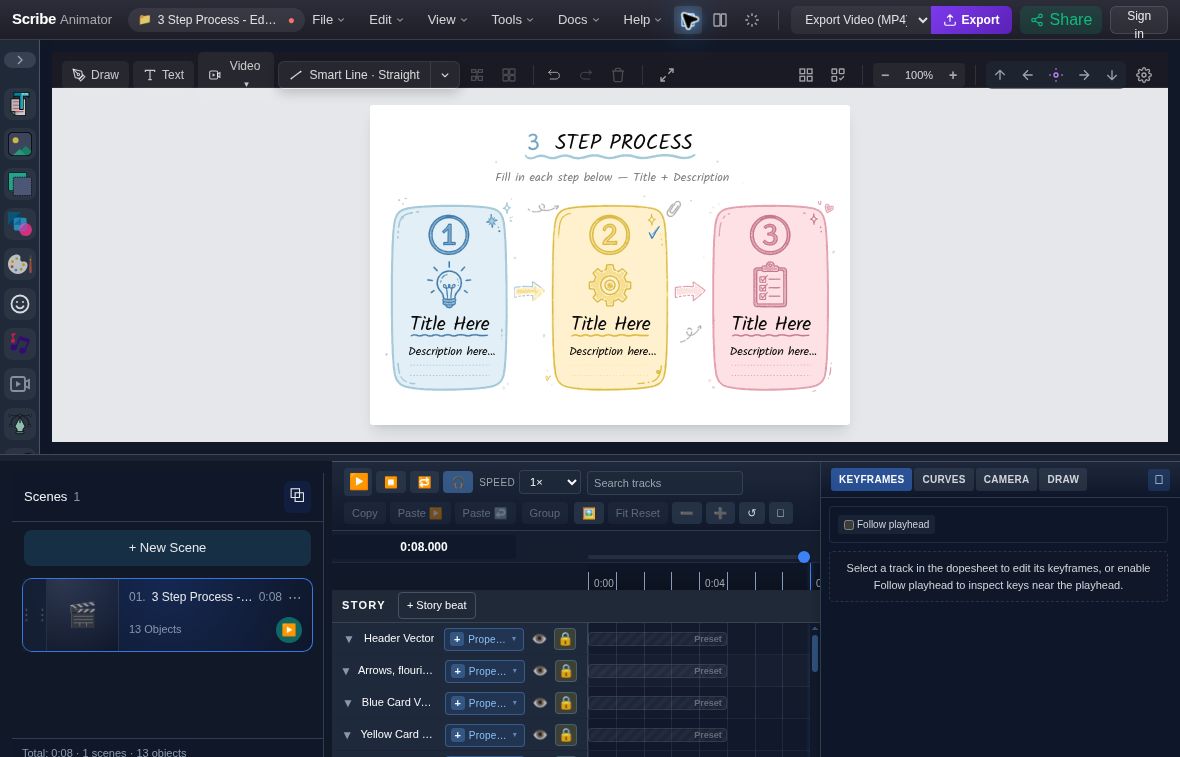Toggle the lock on Header Vector track

tap(565, 639)
